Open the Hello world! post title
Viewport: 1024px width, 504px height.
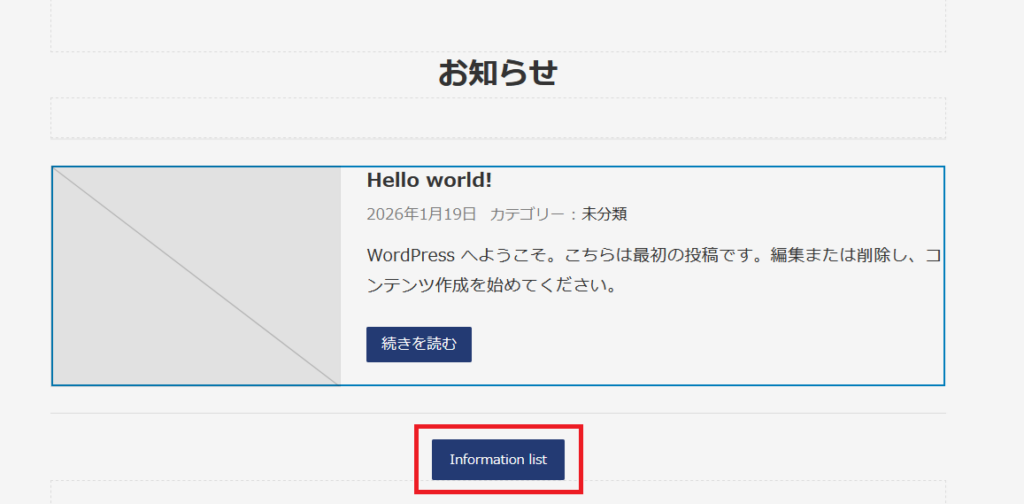(429, 180)
